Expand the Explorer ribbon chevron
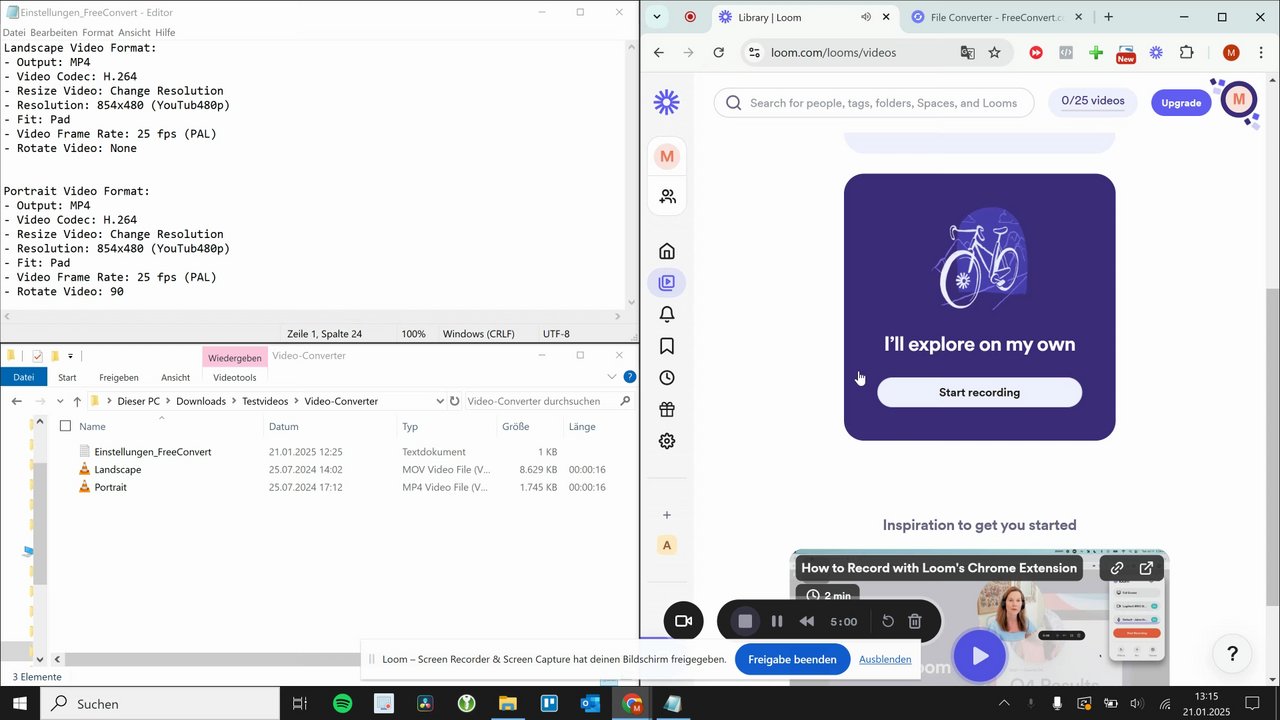This screenshot has height=720, width=1280. pyautogui.click(x=612, y=377)
